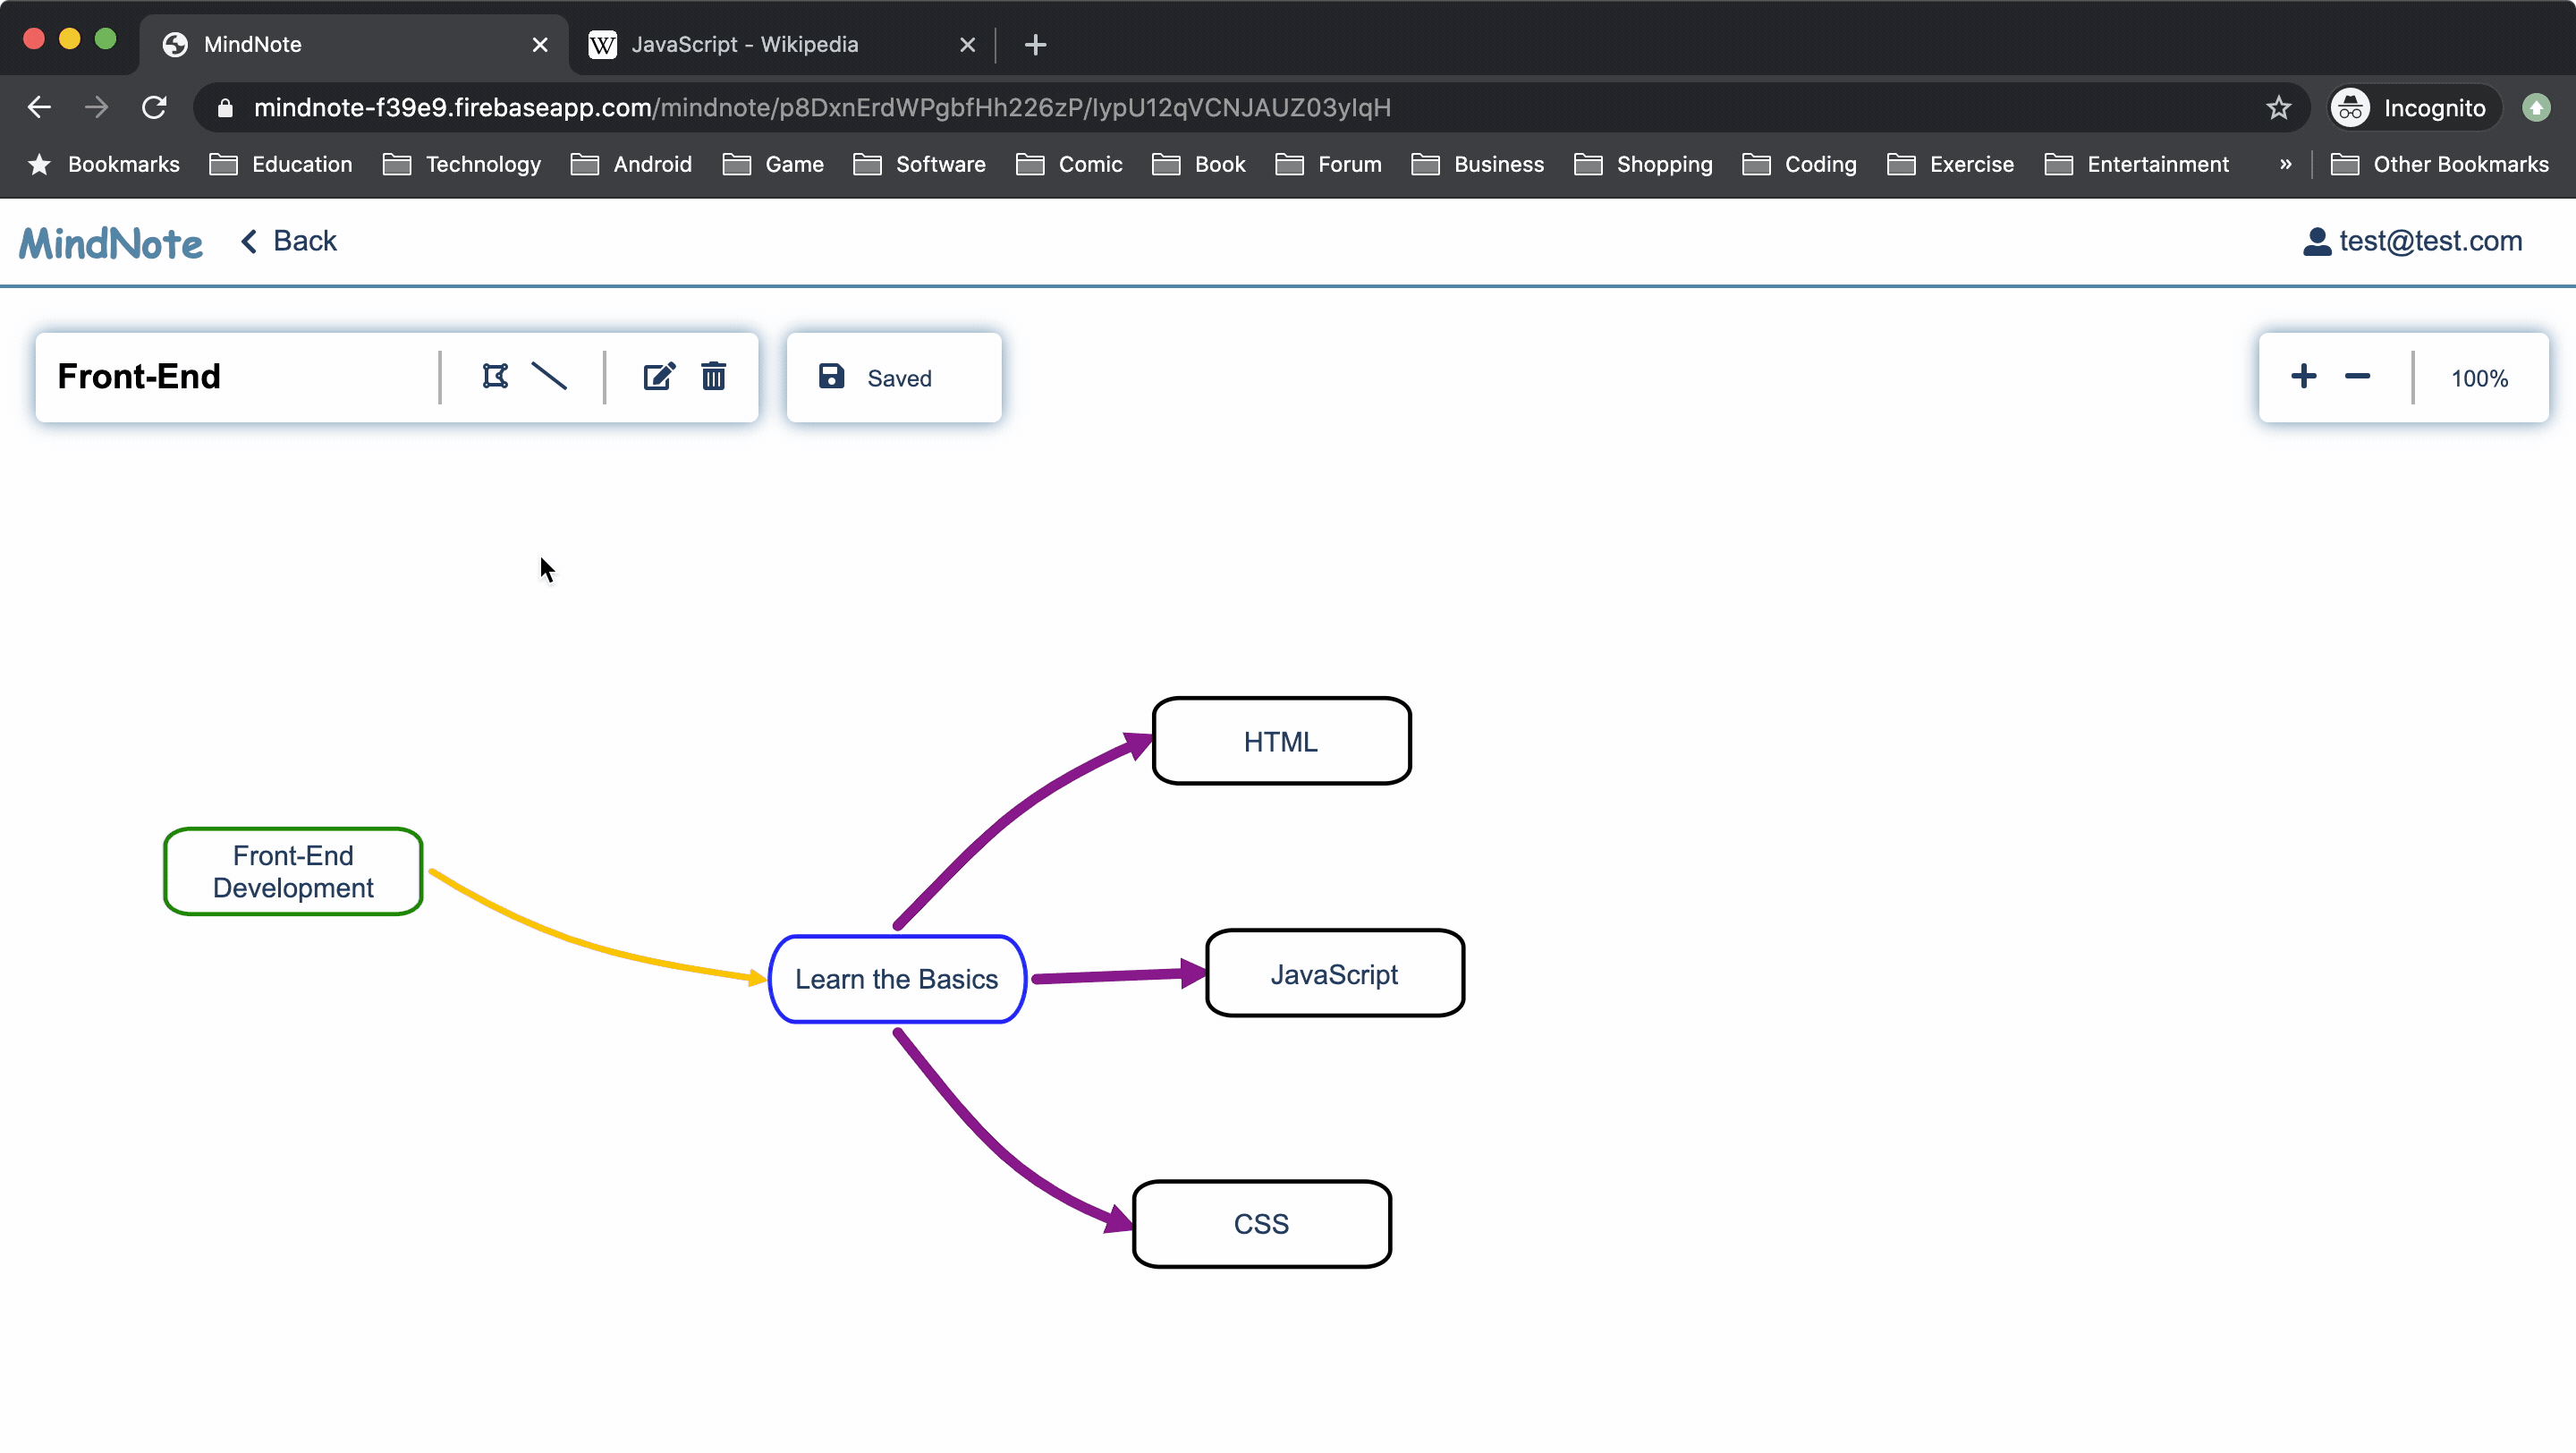Screen dimensions: 2576x1453
Task: Click the user profile icon
Action: tap(2317, 241)
